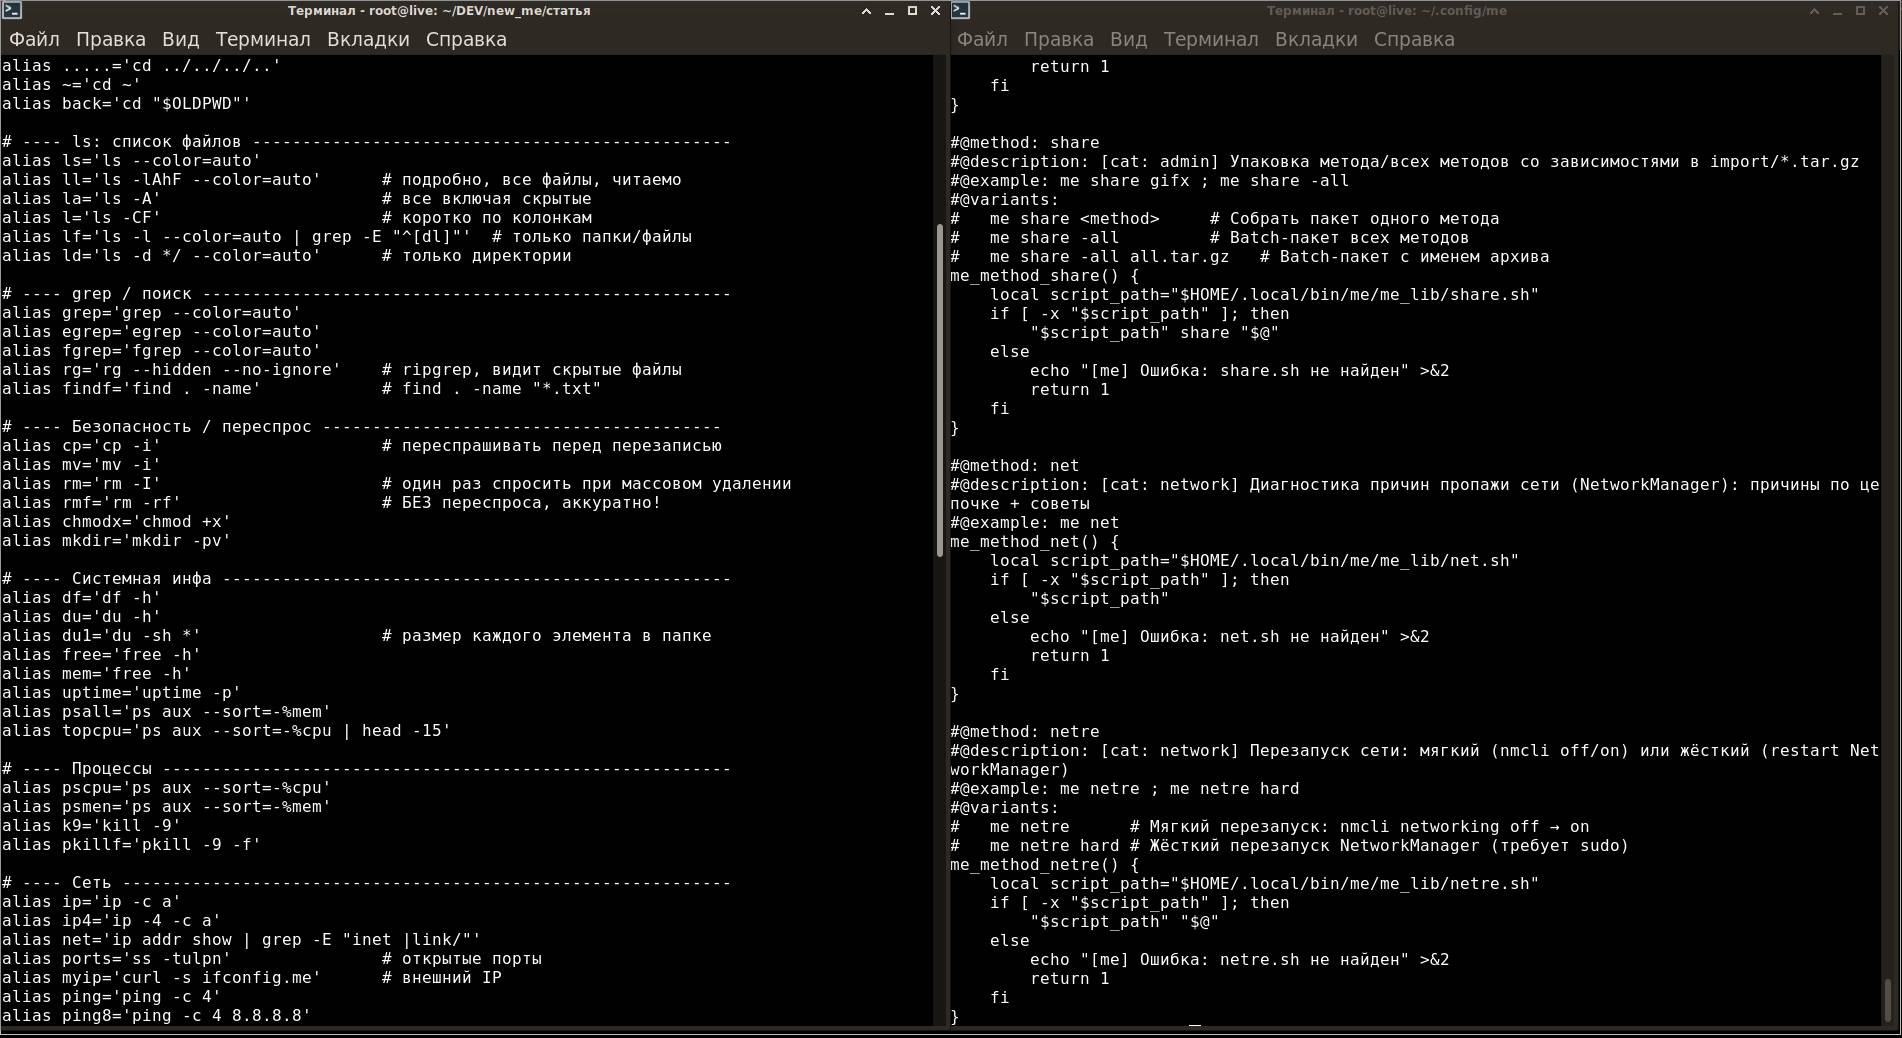
Task: Maximize the right terminal window
Action: pos(1860,11)
